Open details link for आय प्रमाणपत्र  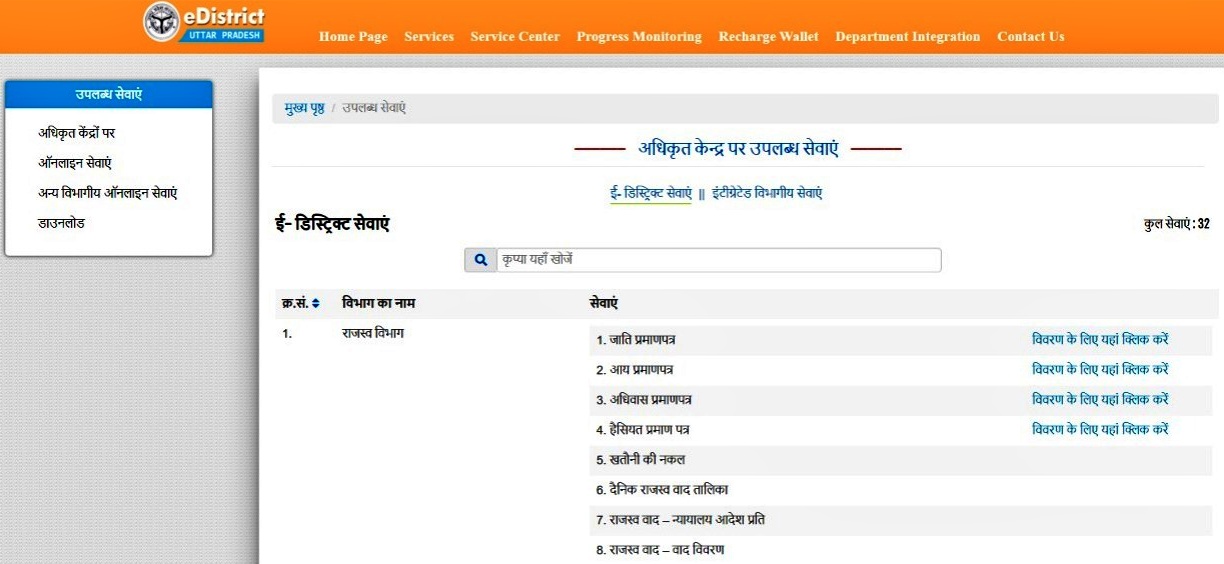[1100, 369]
